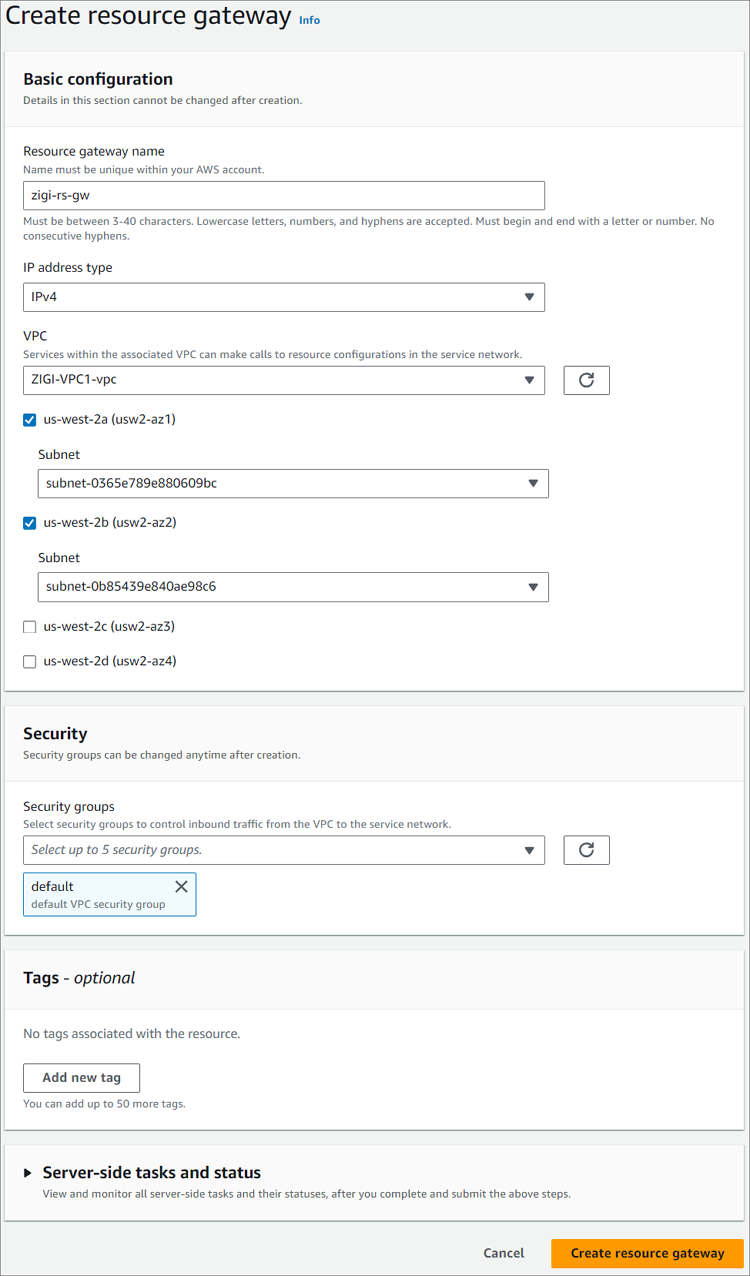Viewport: 750px width, 1276px height.
Task: Click the Cancel button
Action: pos(504,1253)
